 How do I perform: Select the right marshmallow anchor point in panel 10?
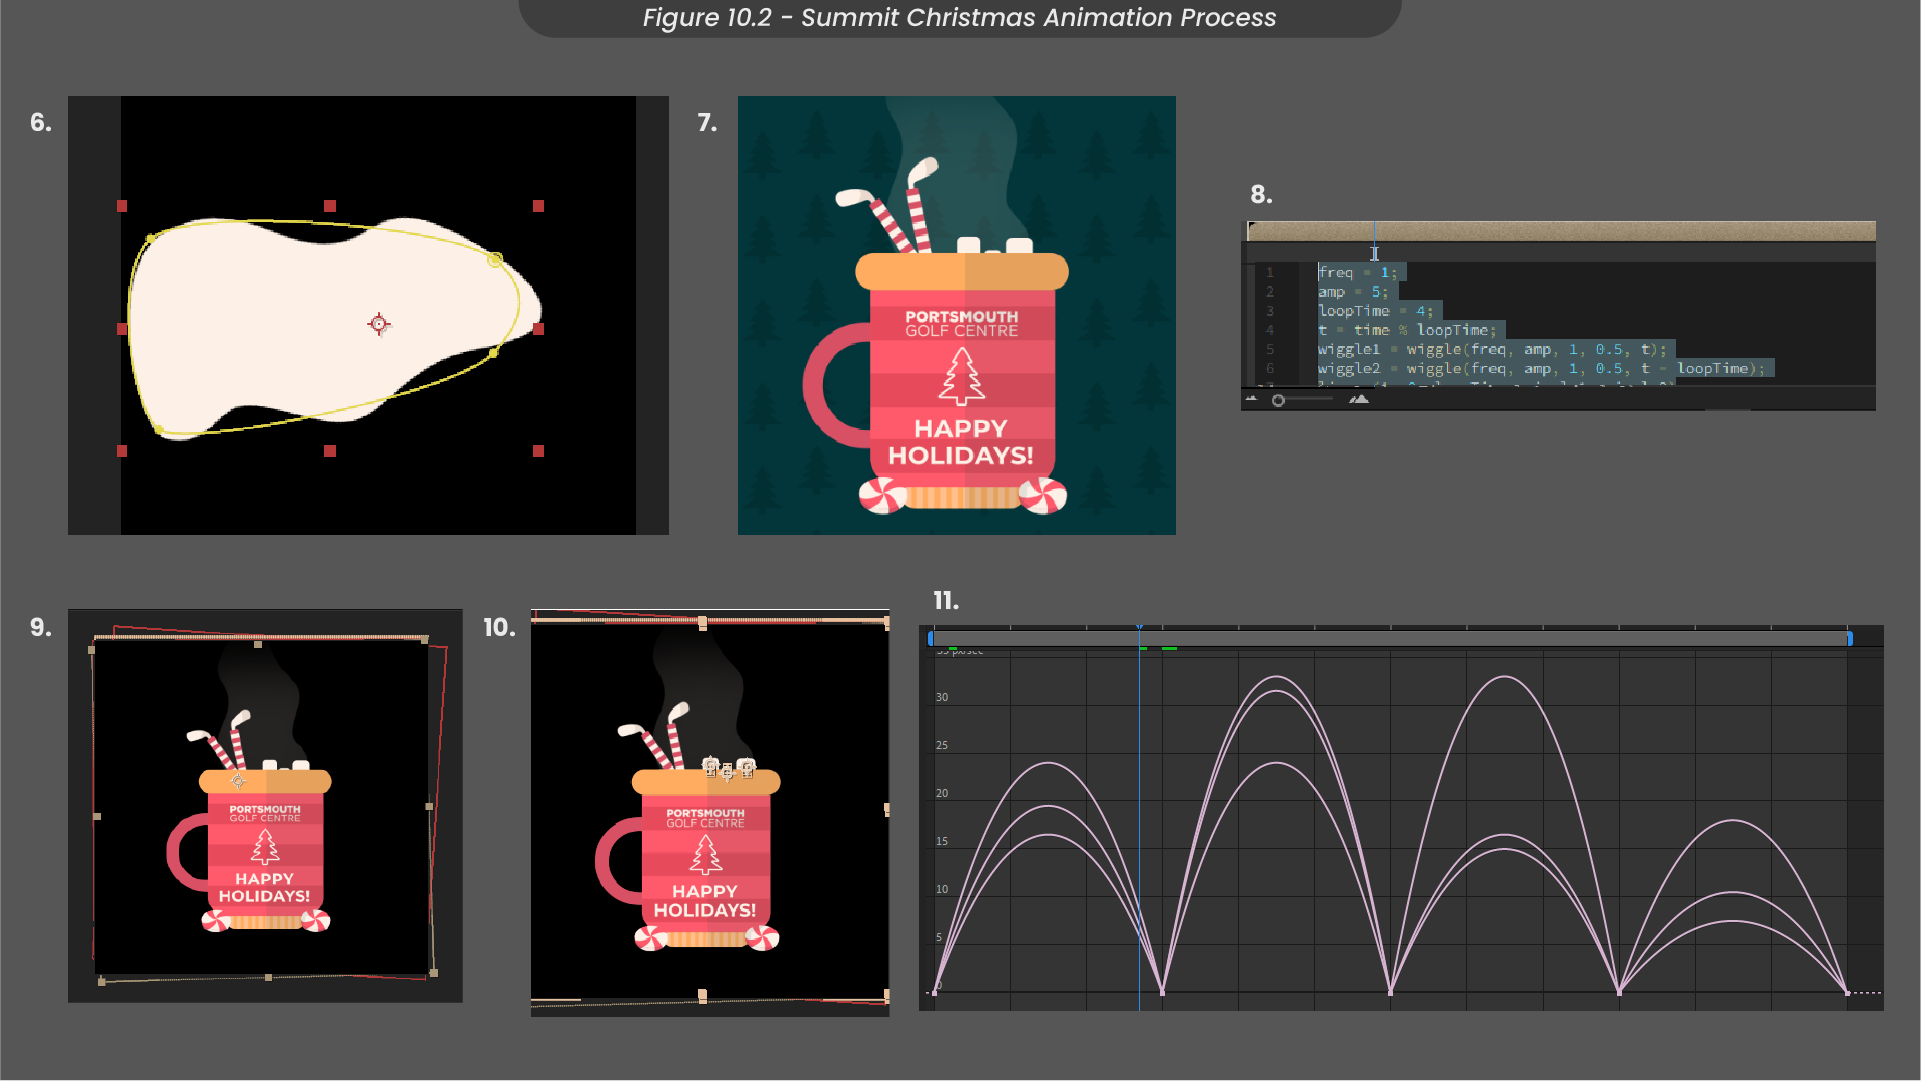point(746,768)
